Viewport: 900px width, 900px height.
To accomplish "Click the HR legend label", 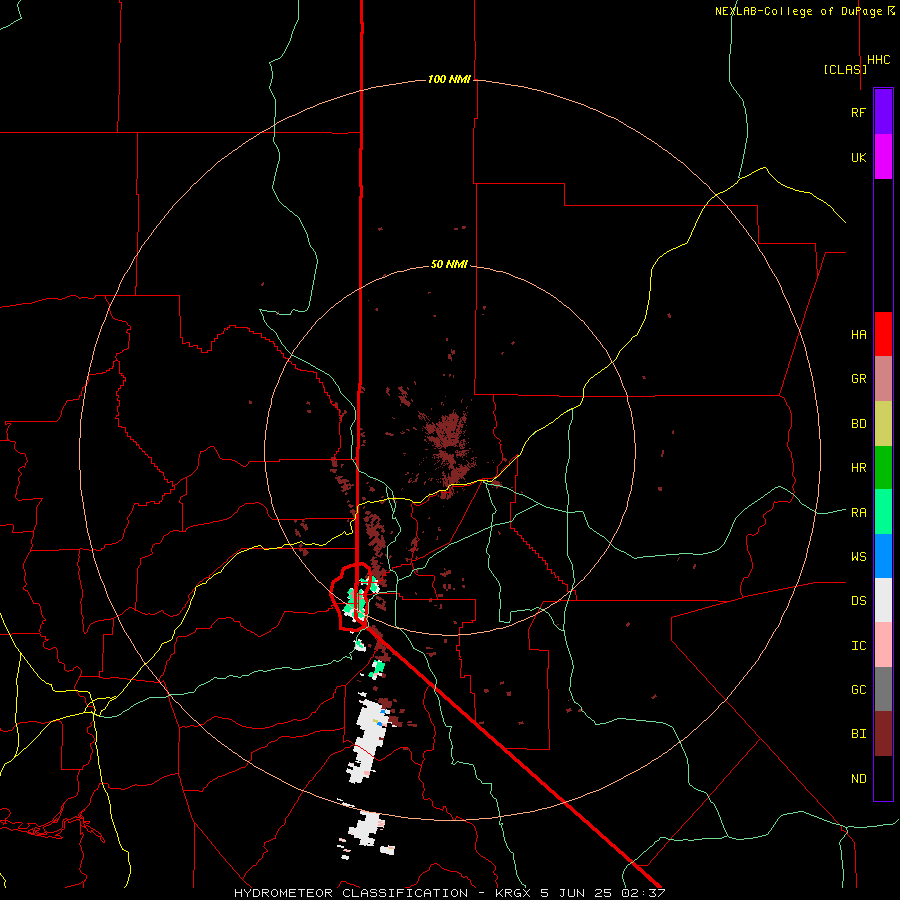I will (858, 468).
